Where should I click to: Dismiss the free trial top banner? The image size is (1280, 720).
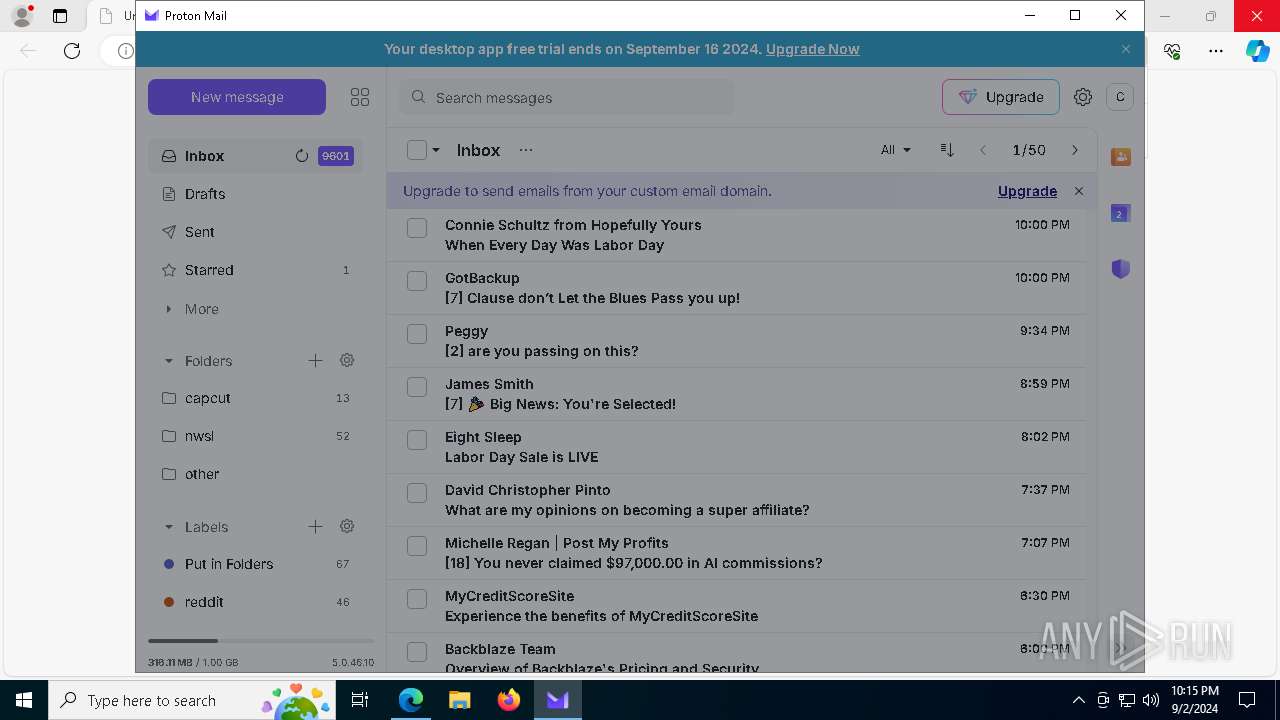(1126, 49)
